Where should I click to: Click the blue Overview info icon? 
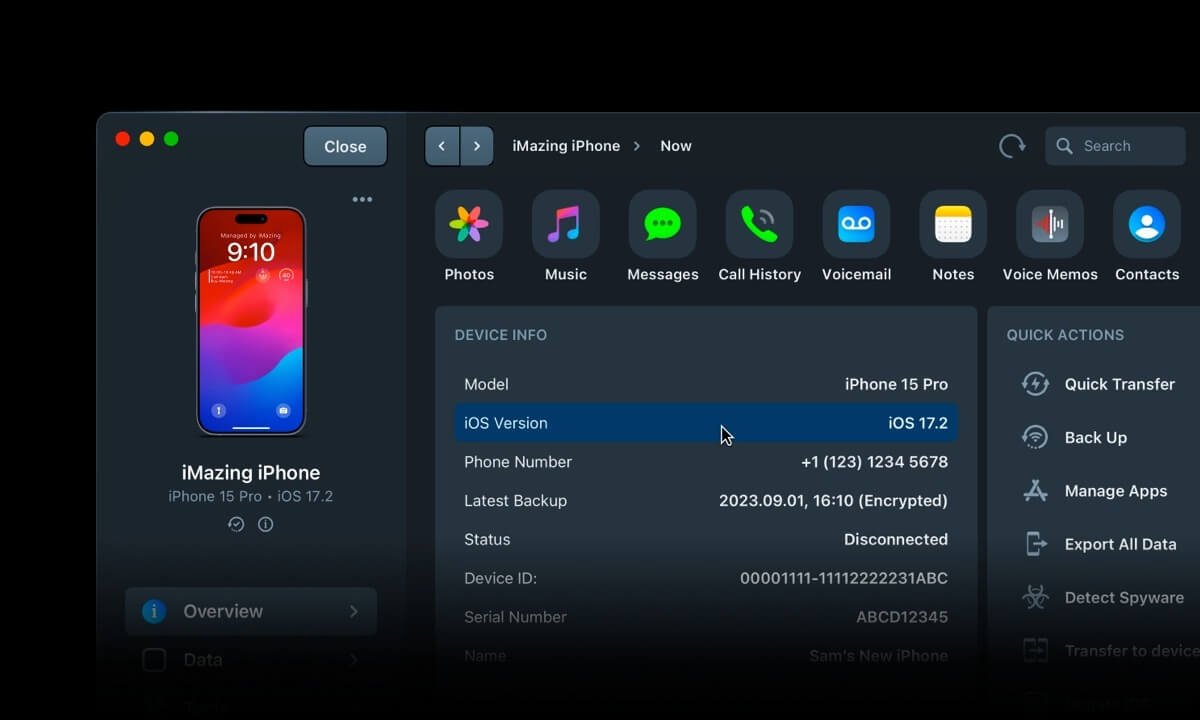click(x=154, y=611)
